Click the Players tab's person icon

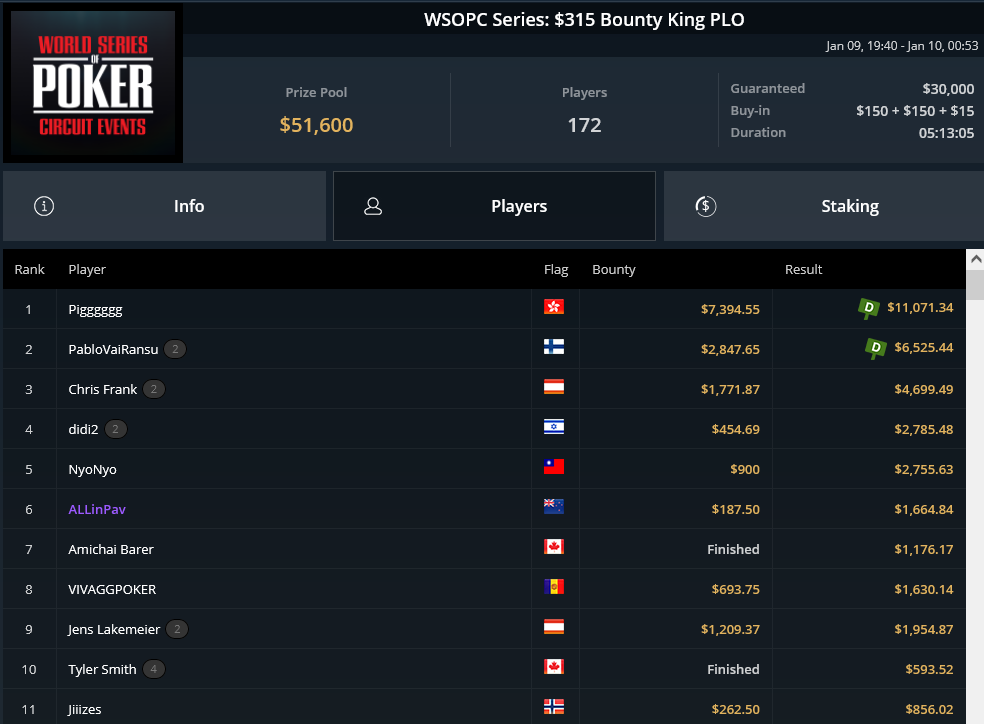[x=373, y=206]
